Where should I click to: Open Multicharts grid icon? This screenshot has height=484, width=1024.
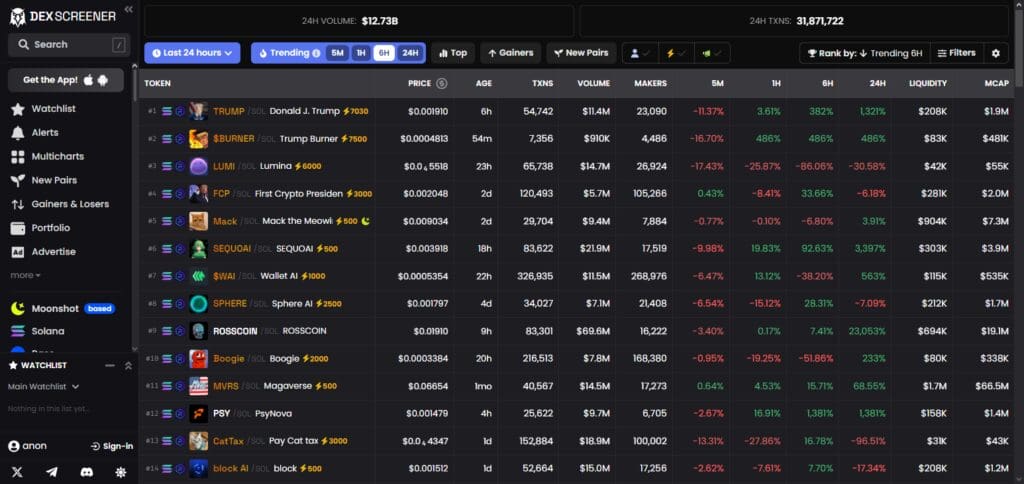point(18,157)
